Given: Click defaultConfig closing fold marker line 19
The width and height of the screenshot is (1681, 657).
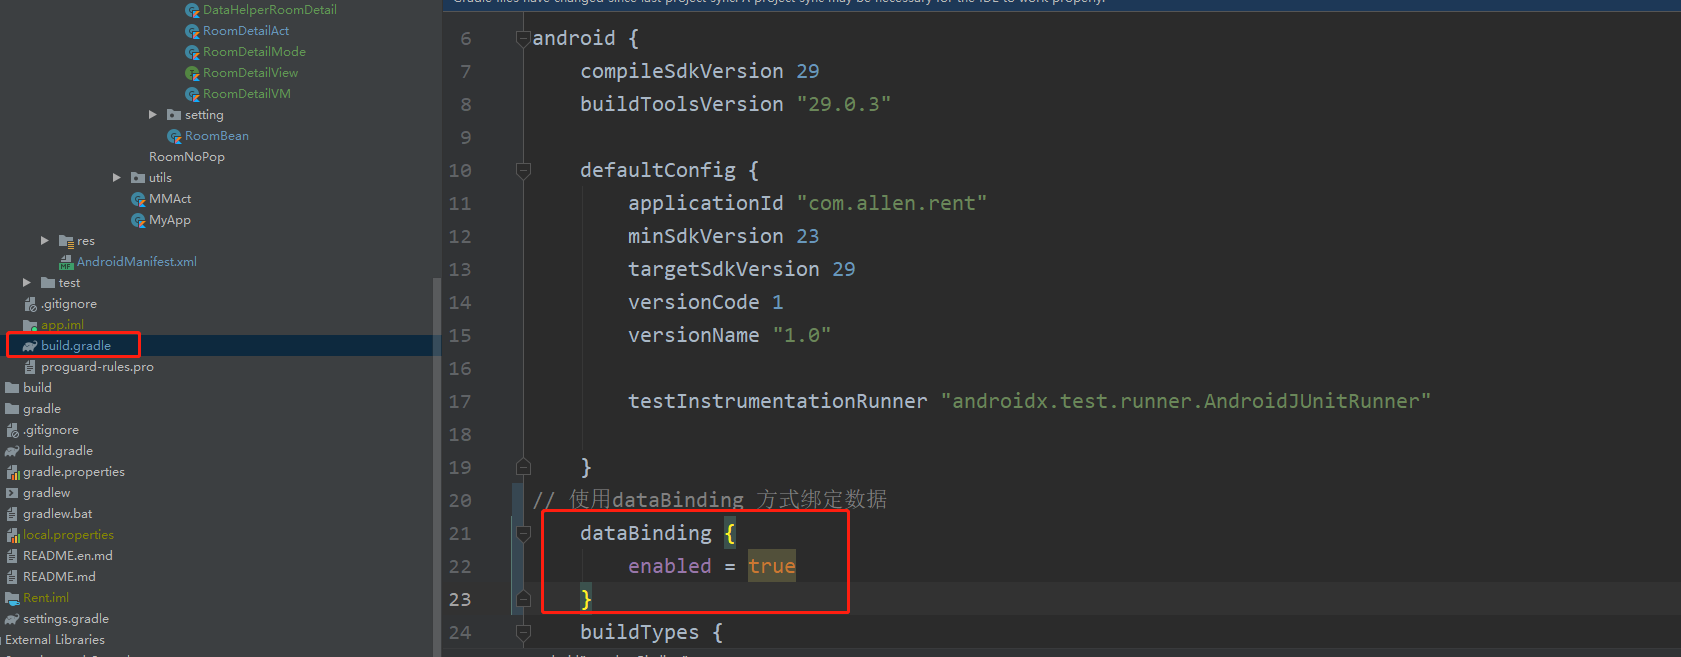Looking at the screenshot, I should (x=523, y=467).
